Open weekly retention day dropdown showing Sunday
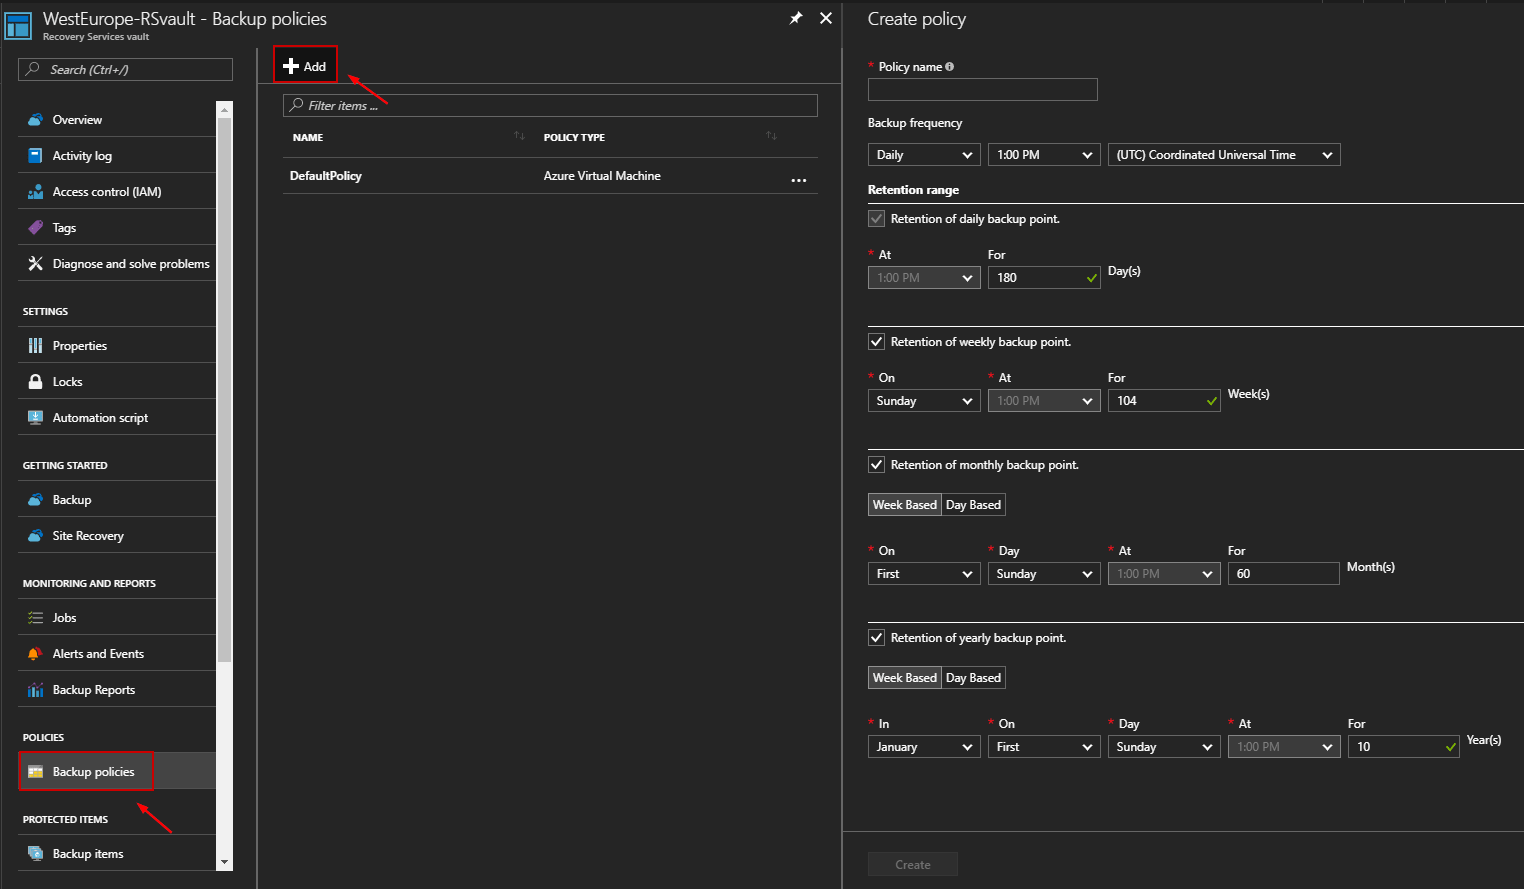 924,401
